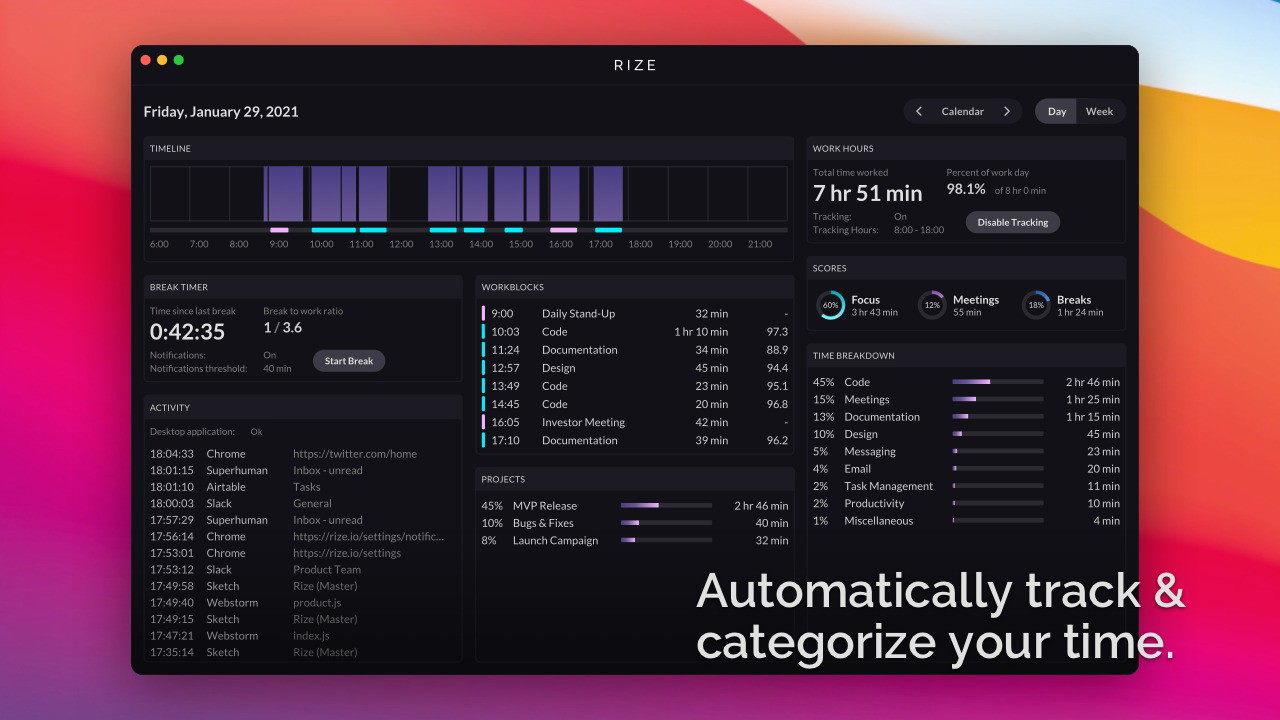Go to next day with right chevron

tap(1007, 111)
